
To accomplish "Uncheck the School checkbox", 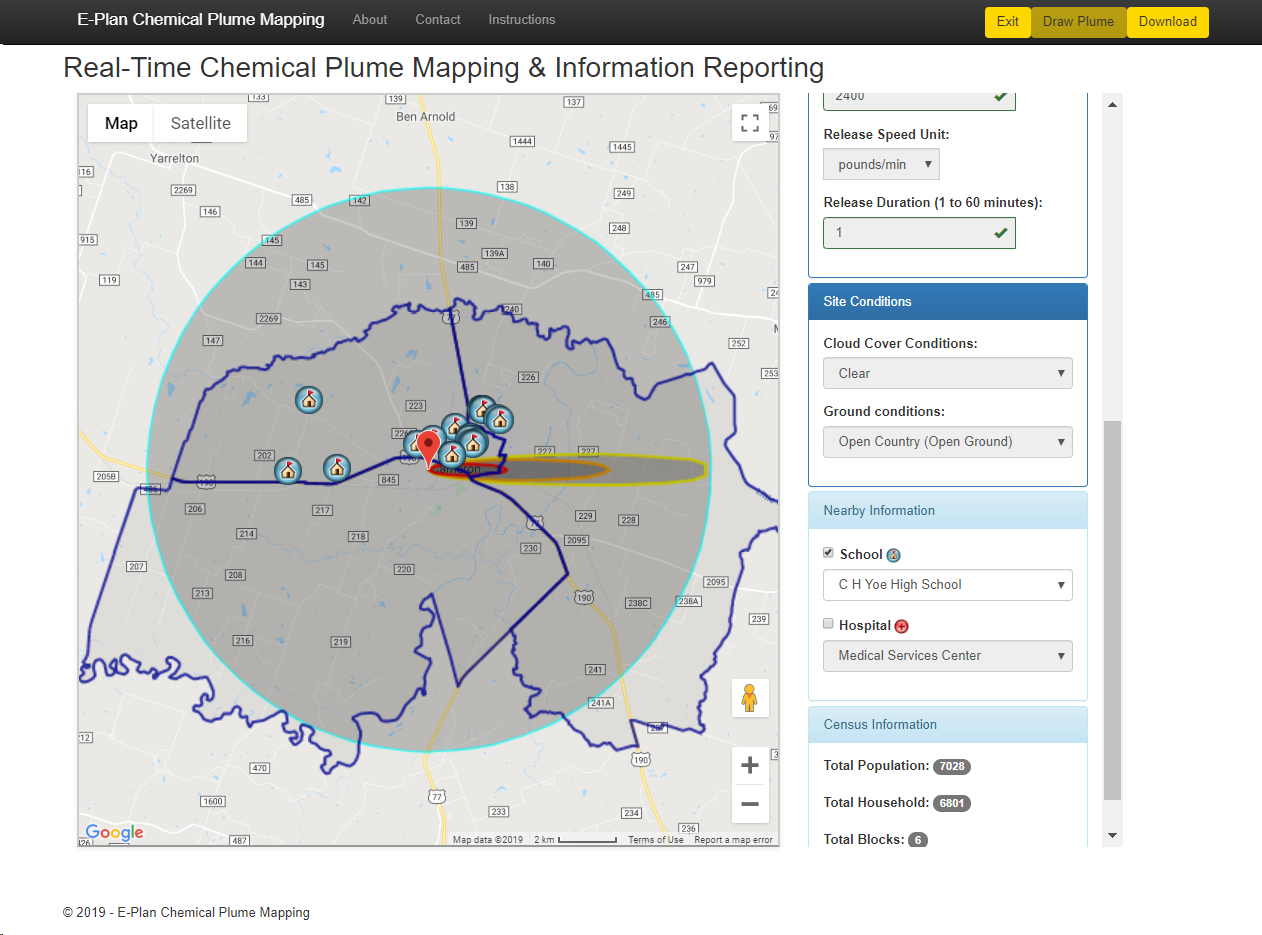I will [x=828, y=553].
